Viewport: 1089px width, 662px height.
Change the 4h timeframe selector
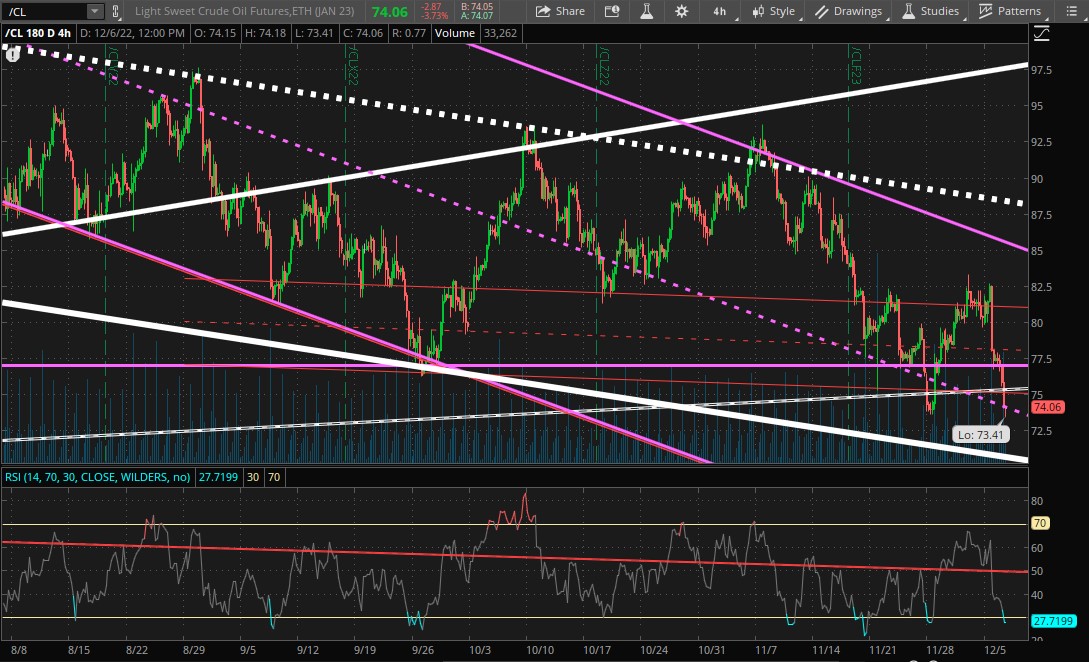click(719, 11)
